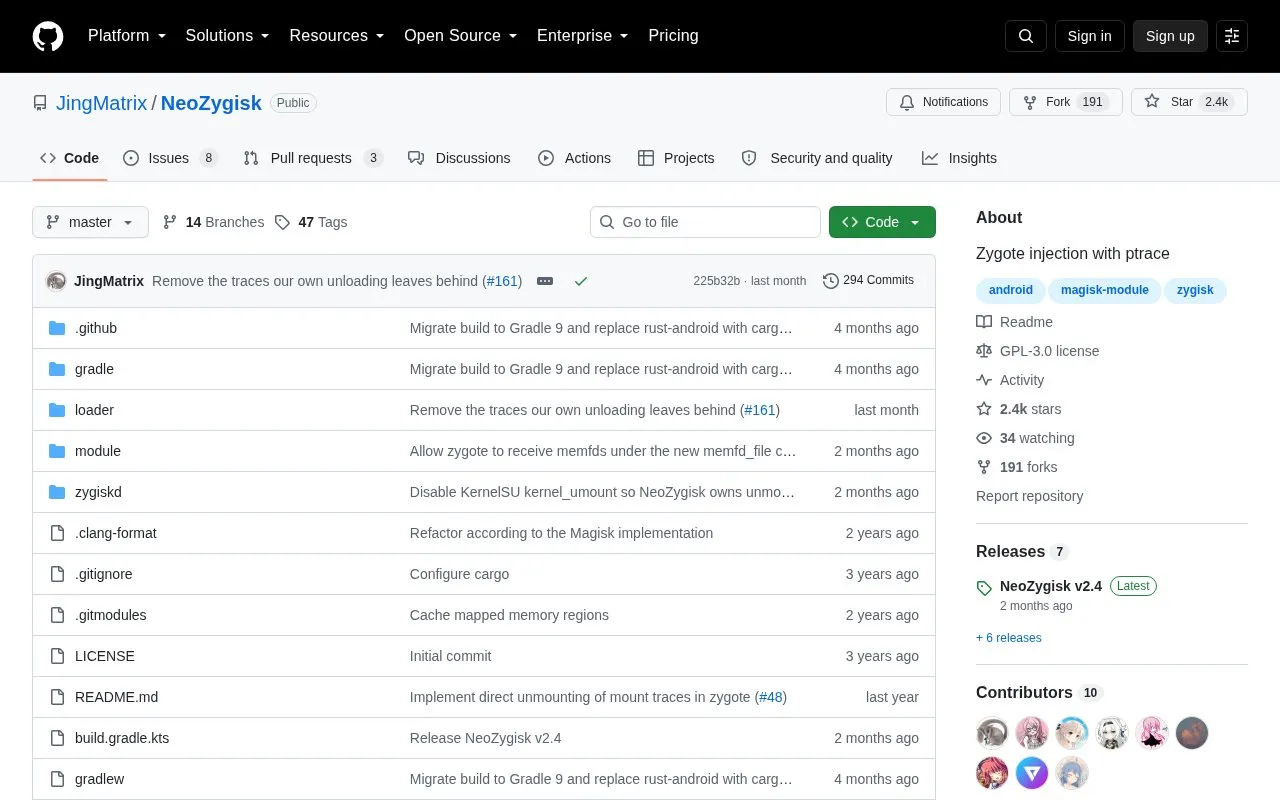Open the + 6 releases link
The height and width of the screenshot is (800, 1280).
click(x=1009, y=638)
